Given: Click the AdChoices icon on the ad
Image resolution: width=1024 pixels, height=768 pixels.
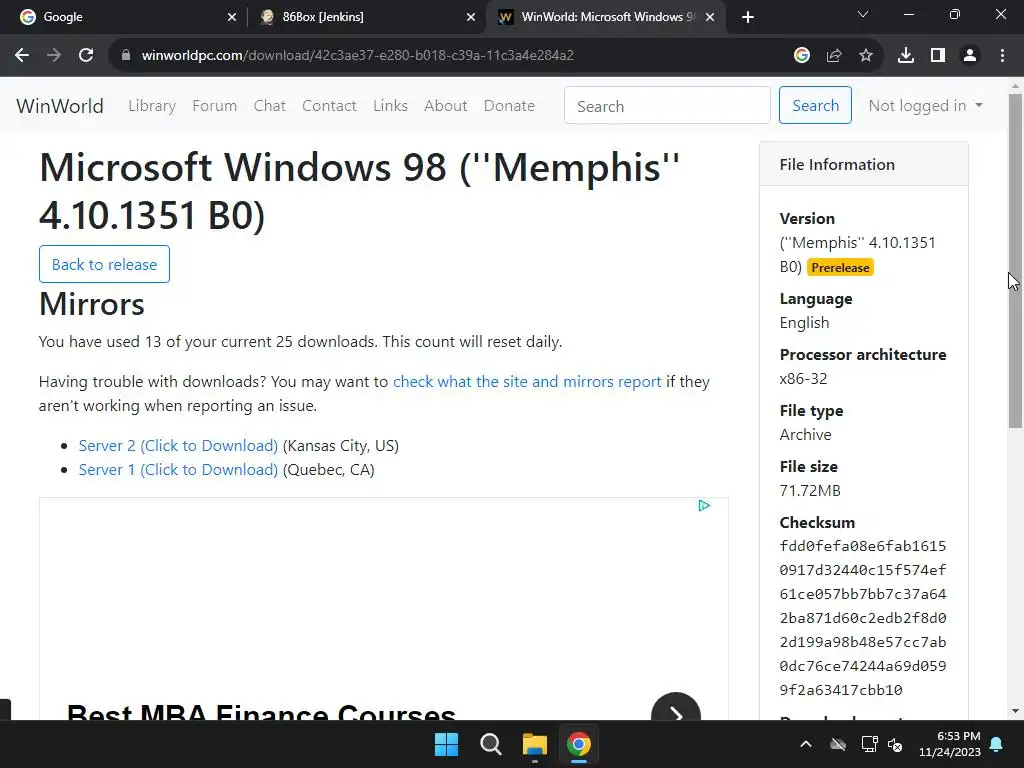Looking at the screenshot, I should tap(704, 505).
